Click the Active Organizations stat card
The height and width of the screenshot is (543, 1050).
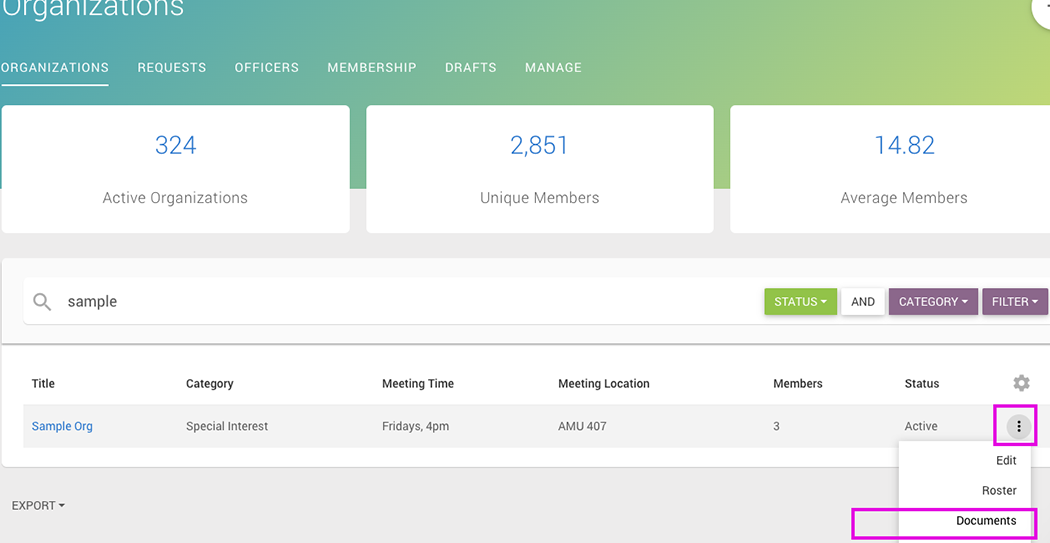(x=175, y=169)
